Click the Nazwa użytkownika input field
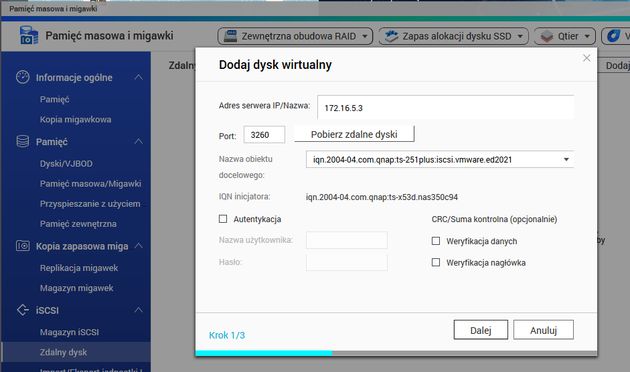 tap(347, 240)
